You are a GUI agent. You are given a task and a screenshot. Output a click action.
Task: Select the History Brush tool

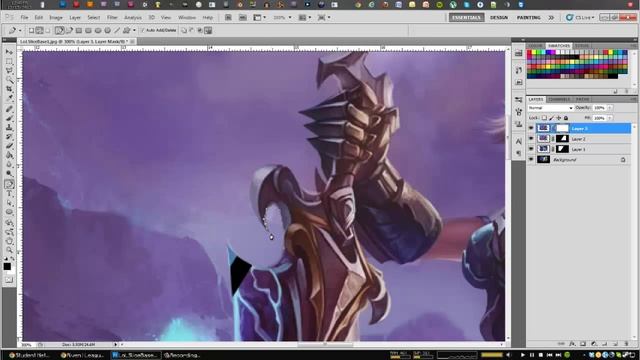coord(9,136)
